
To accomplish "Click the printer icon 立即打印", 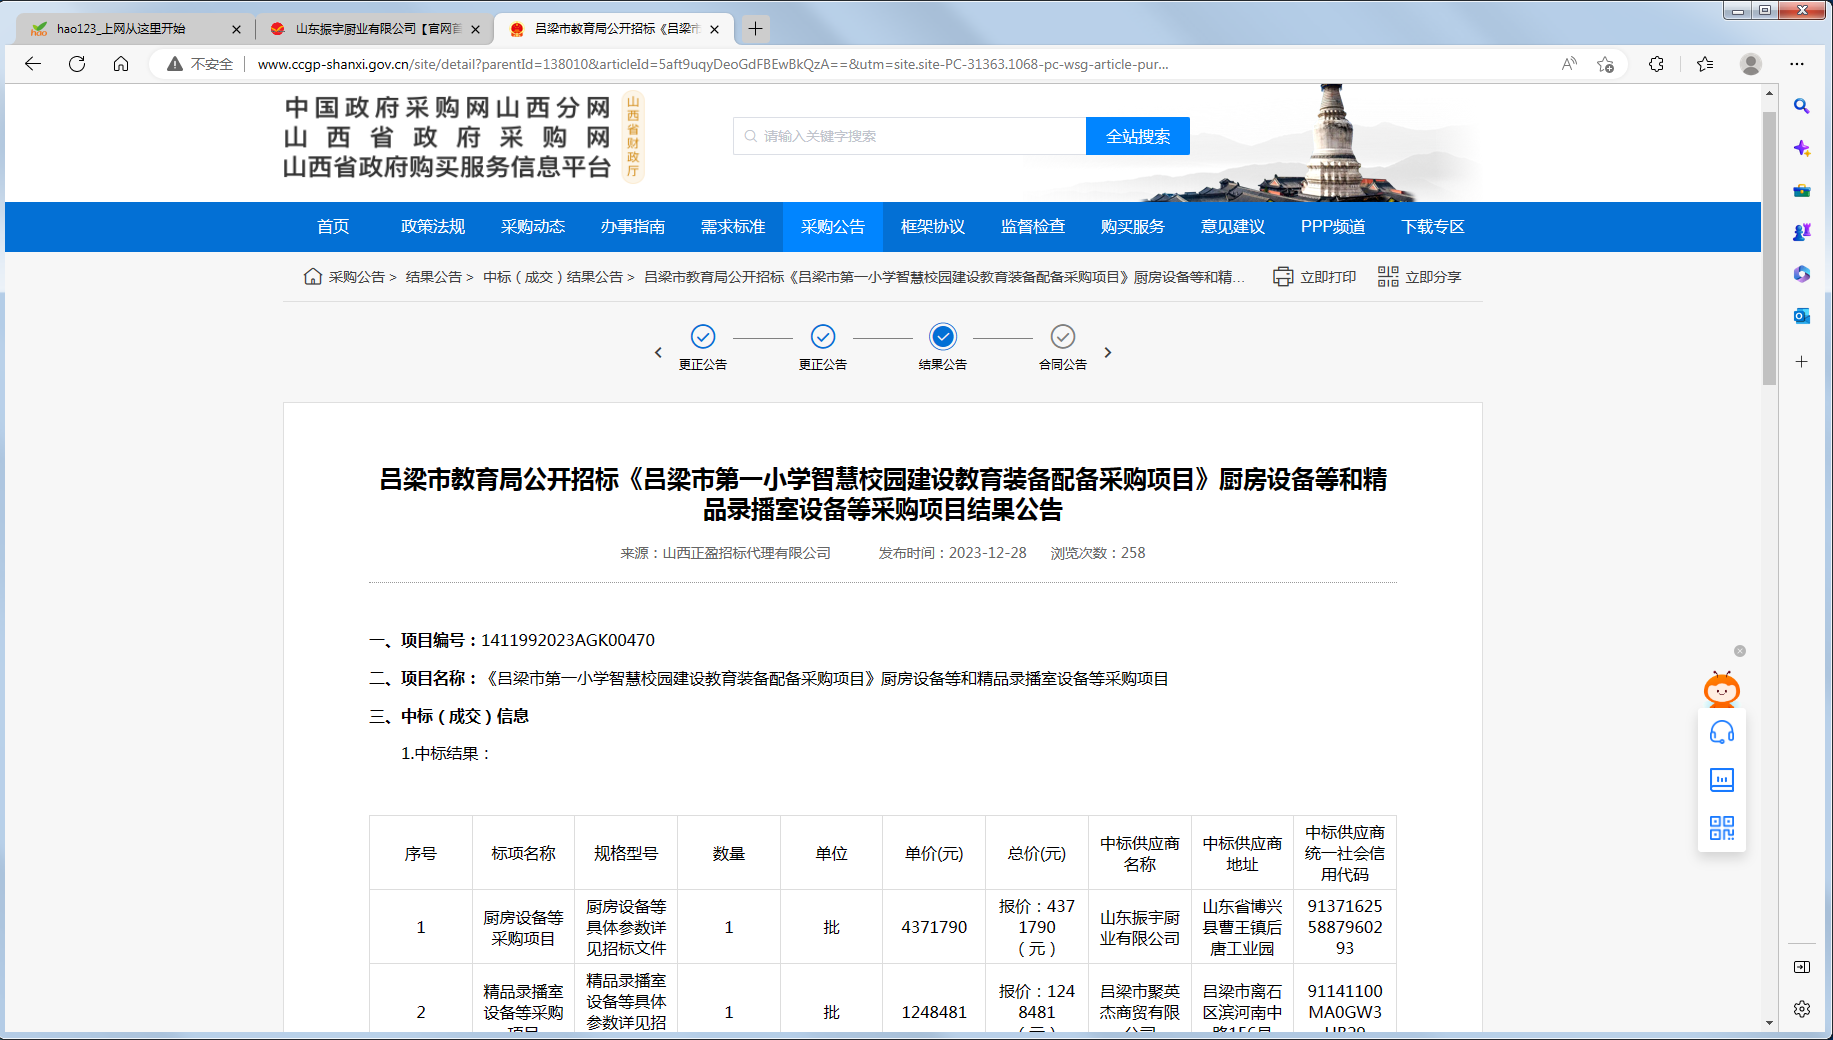I will click(x=1283, y=277).
